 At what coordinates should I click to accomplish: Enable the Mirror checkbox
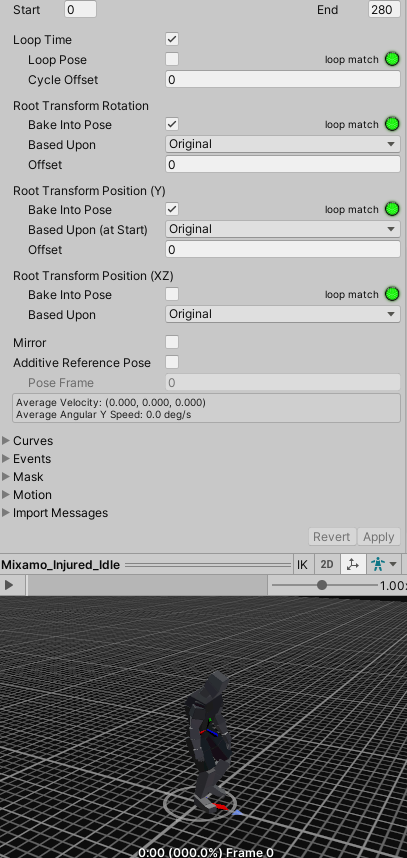tap(172, 343)
